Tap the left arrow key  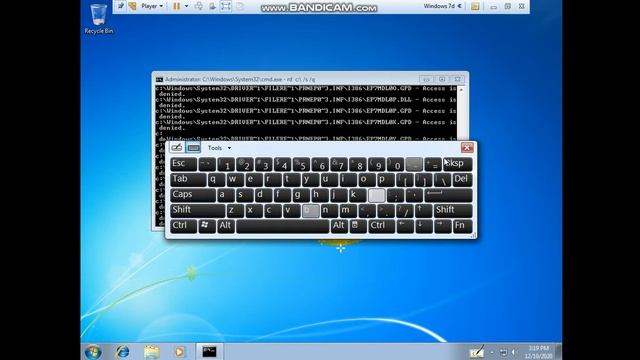click(405, 226)
